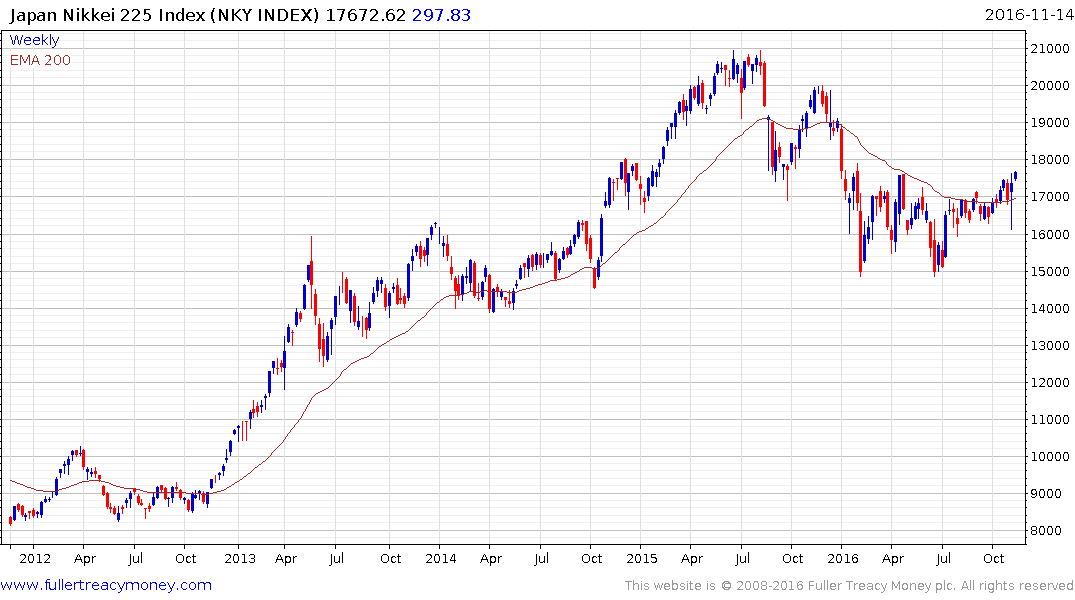Click the 15000 price axis label
Image resolution: width=1075 pixels, height=600 pixels.
tap(1050, 272)
